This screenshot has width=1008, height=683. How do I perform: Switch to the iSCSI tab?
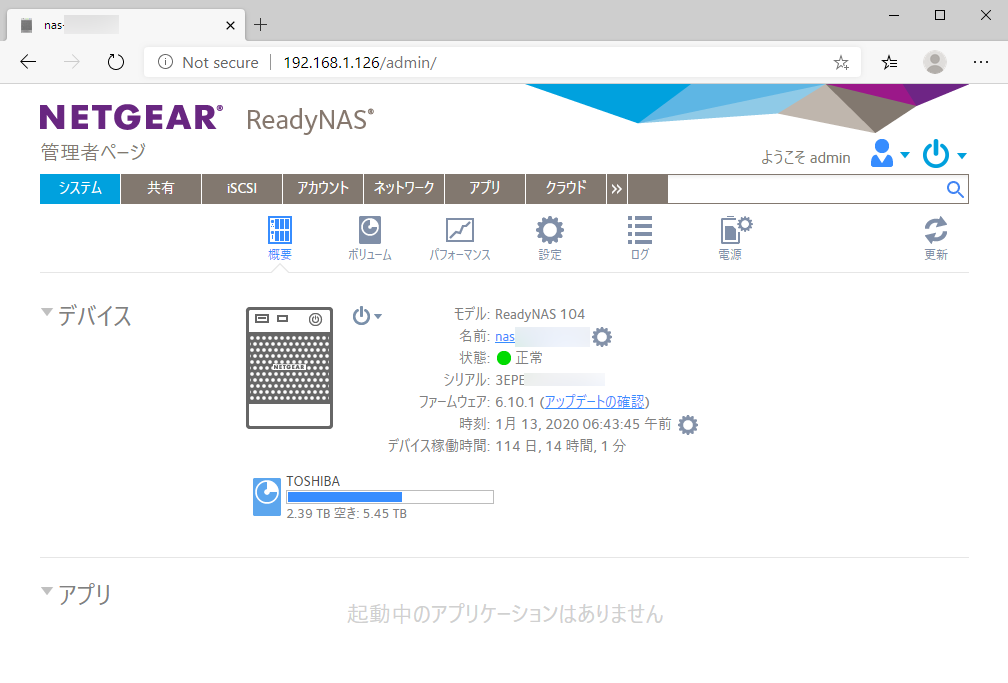pos(242,189)
